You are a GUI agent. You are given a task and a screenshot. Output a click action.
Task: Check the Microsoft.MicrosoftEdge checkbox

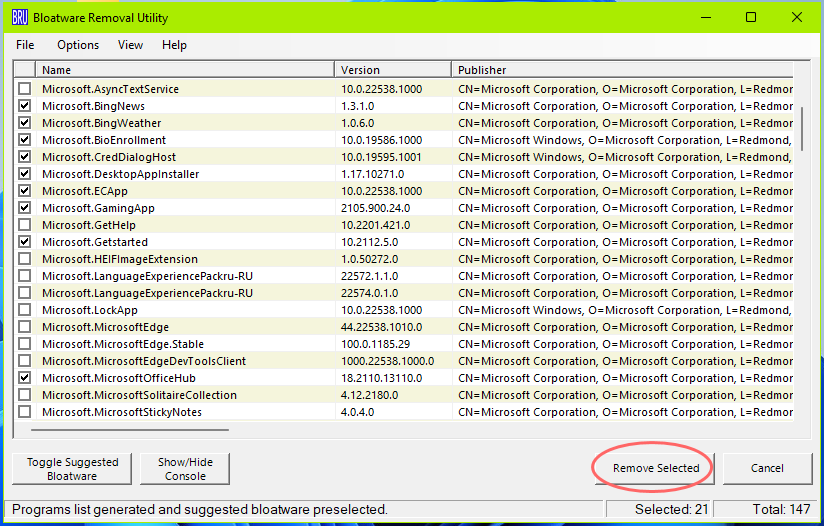(24, 327)
